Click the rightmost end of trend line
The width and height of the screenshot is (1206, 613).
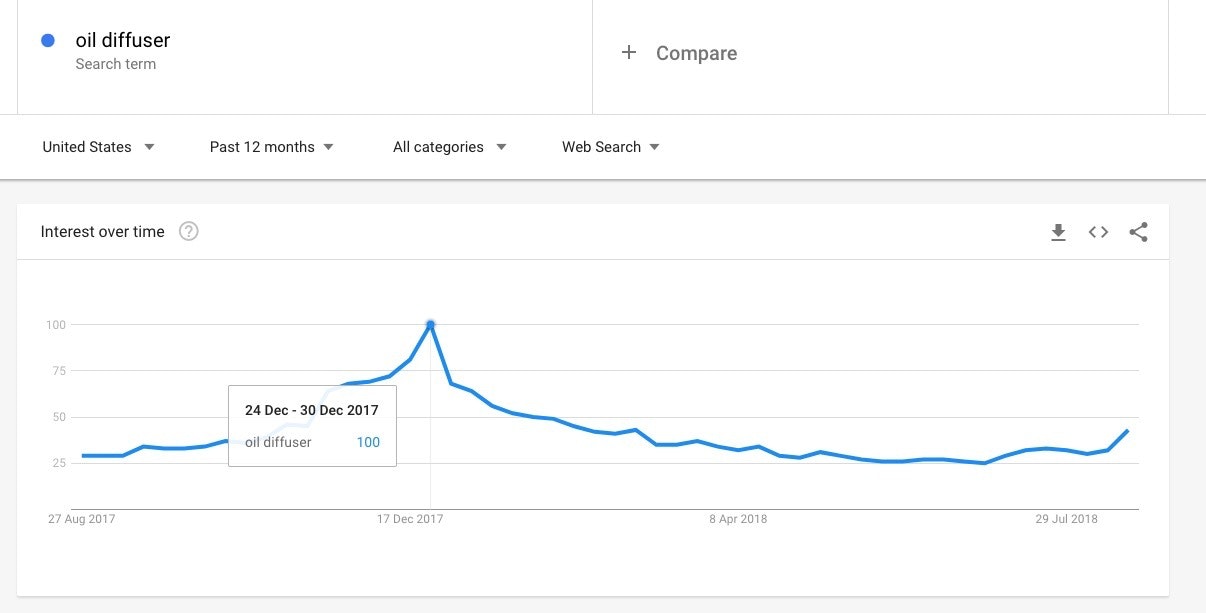1128,431
